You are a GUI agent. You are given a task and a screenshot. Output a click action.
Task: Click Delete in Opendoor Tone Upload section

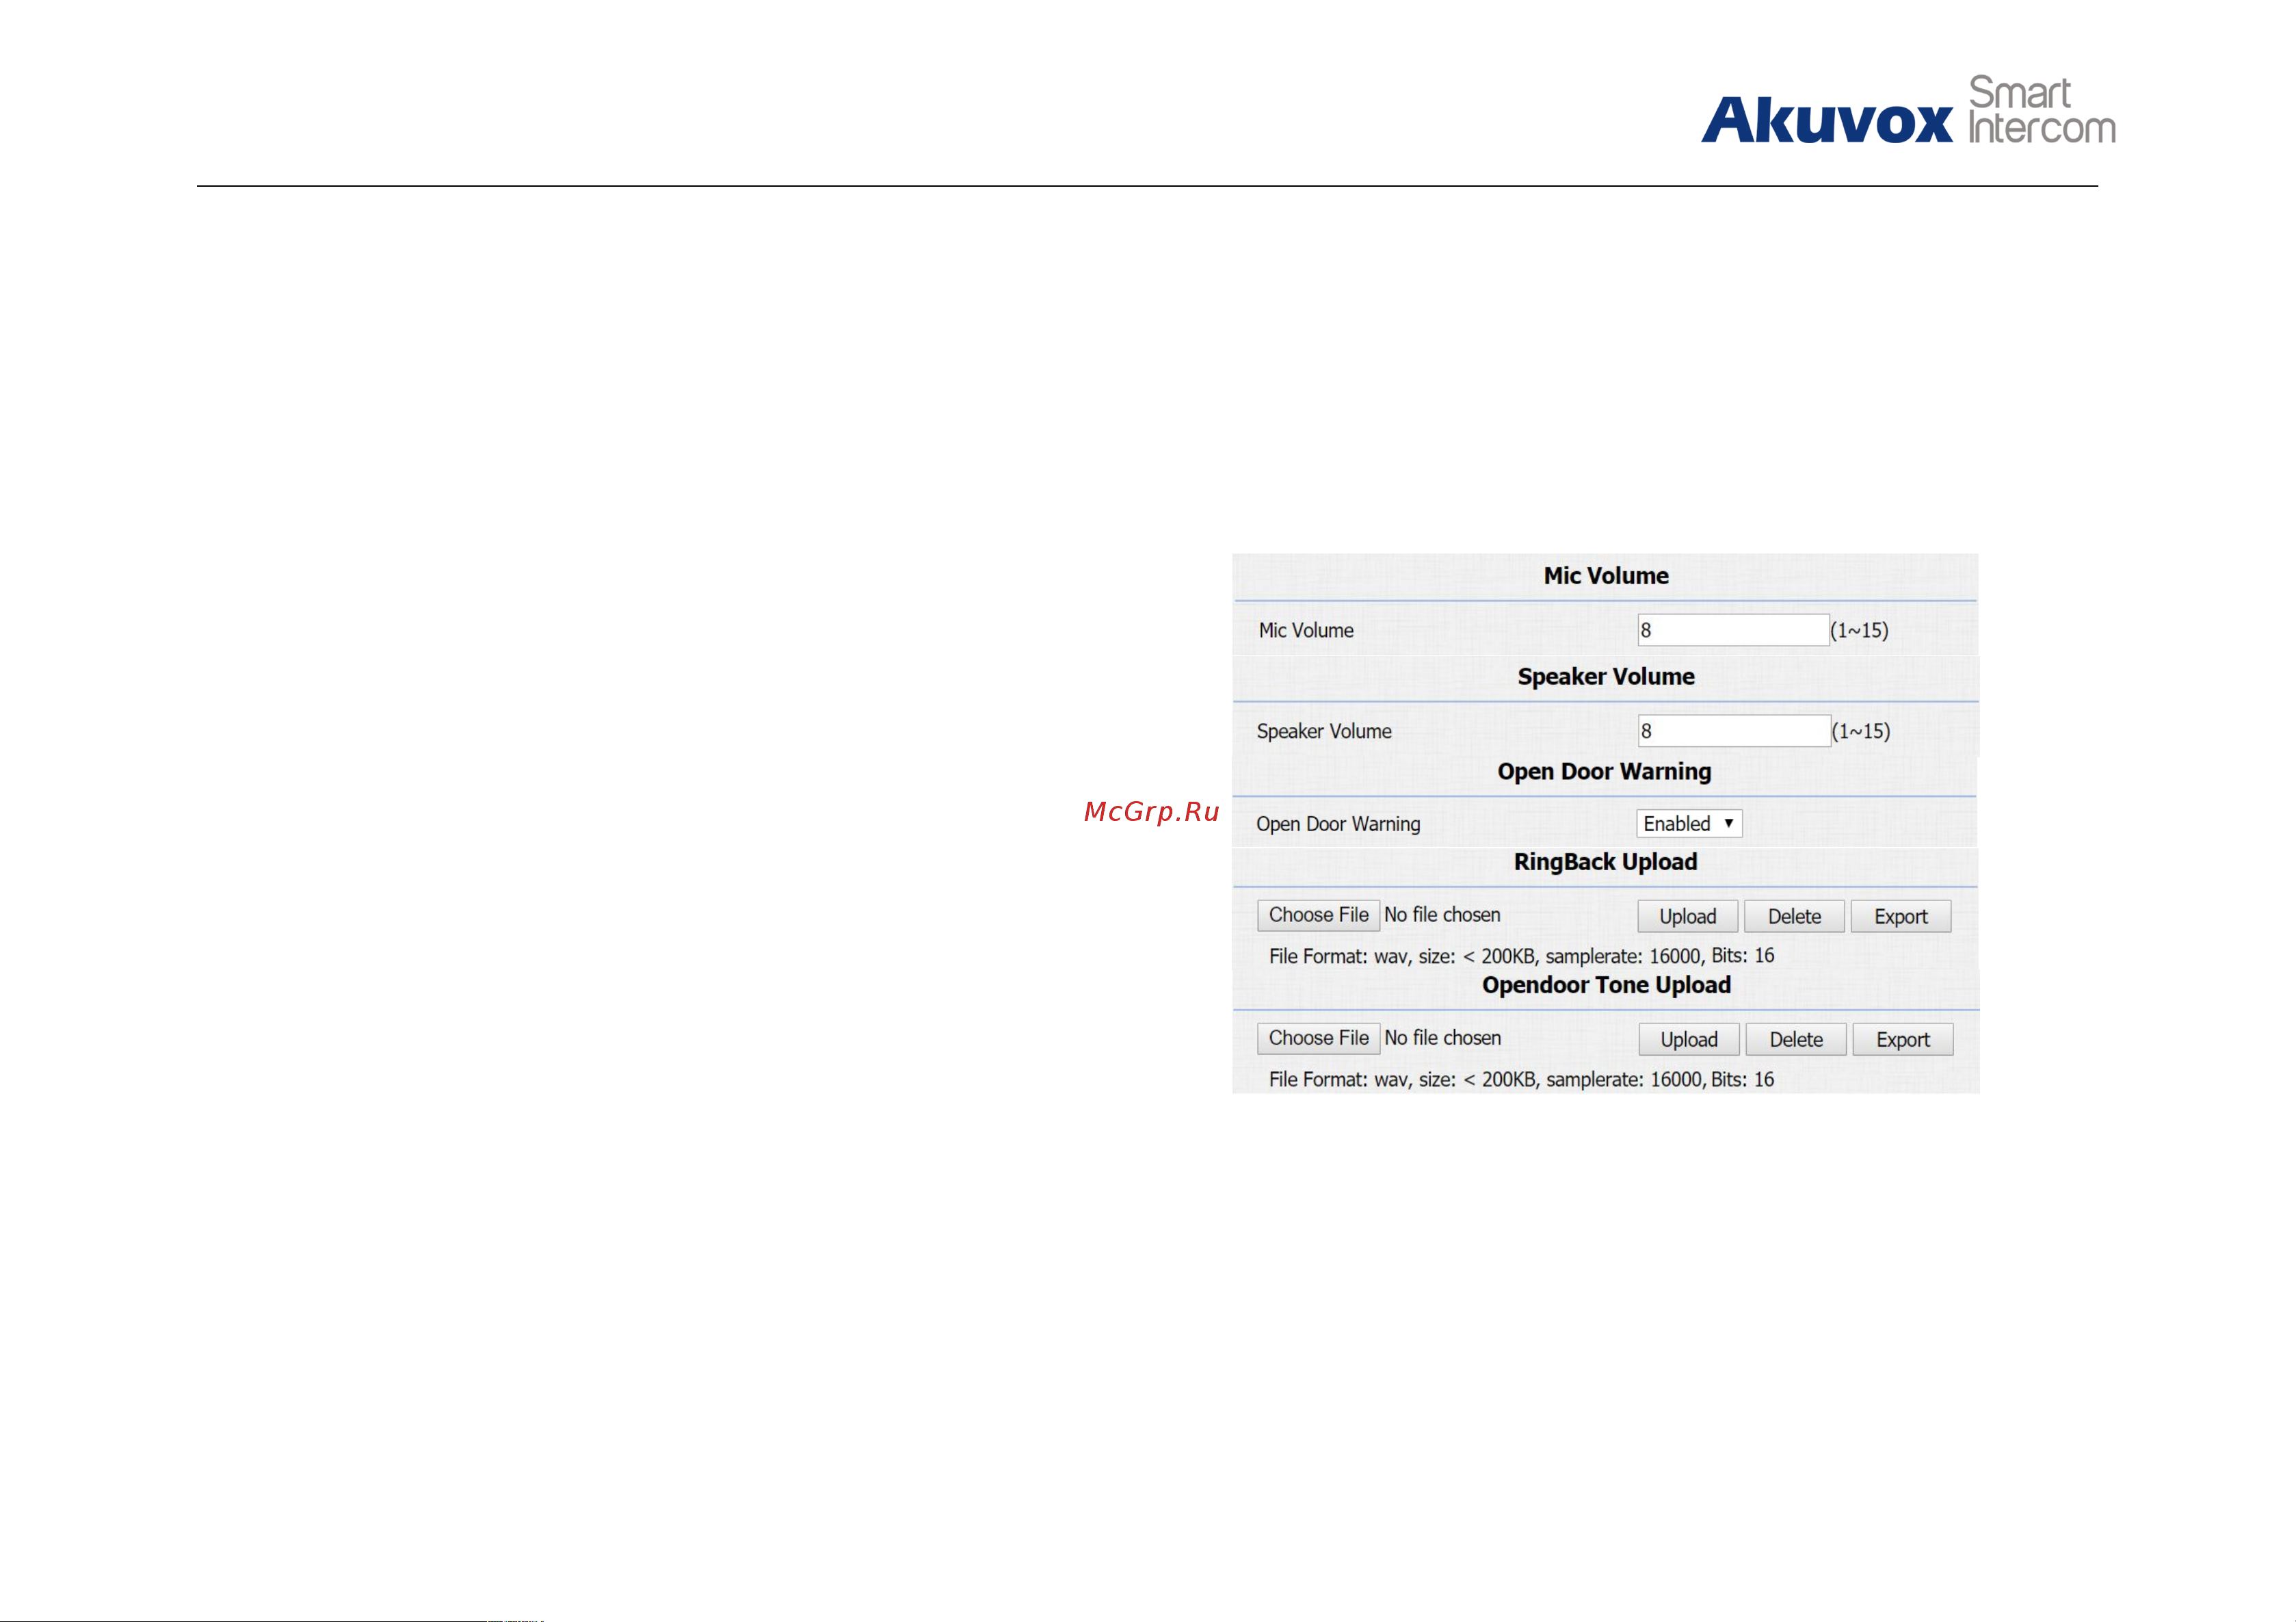pos(1796,1039)
